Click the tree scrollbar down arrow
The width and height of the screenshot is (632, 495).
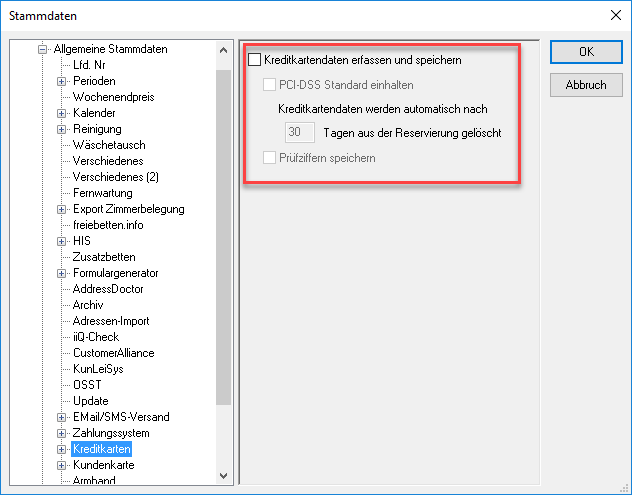[224, 476]
